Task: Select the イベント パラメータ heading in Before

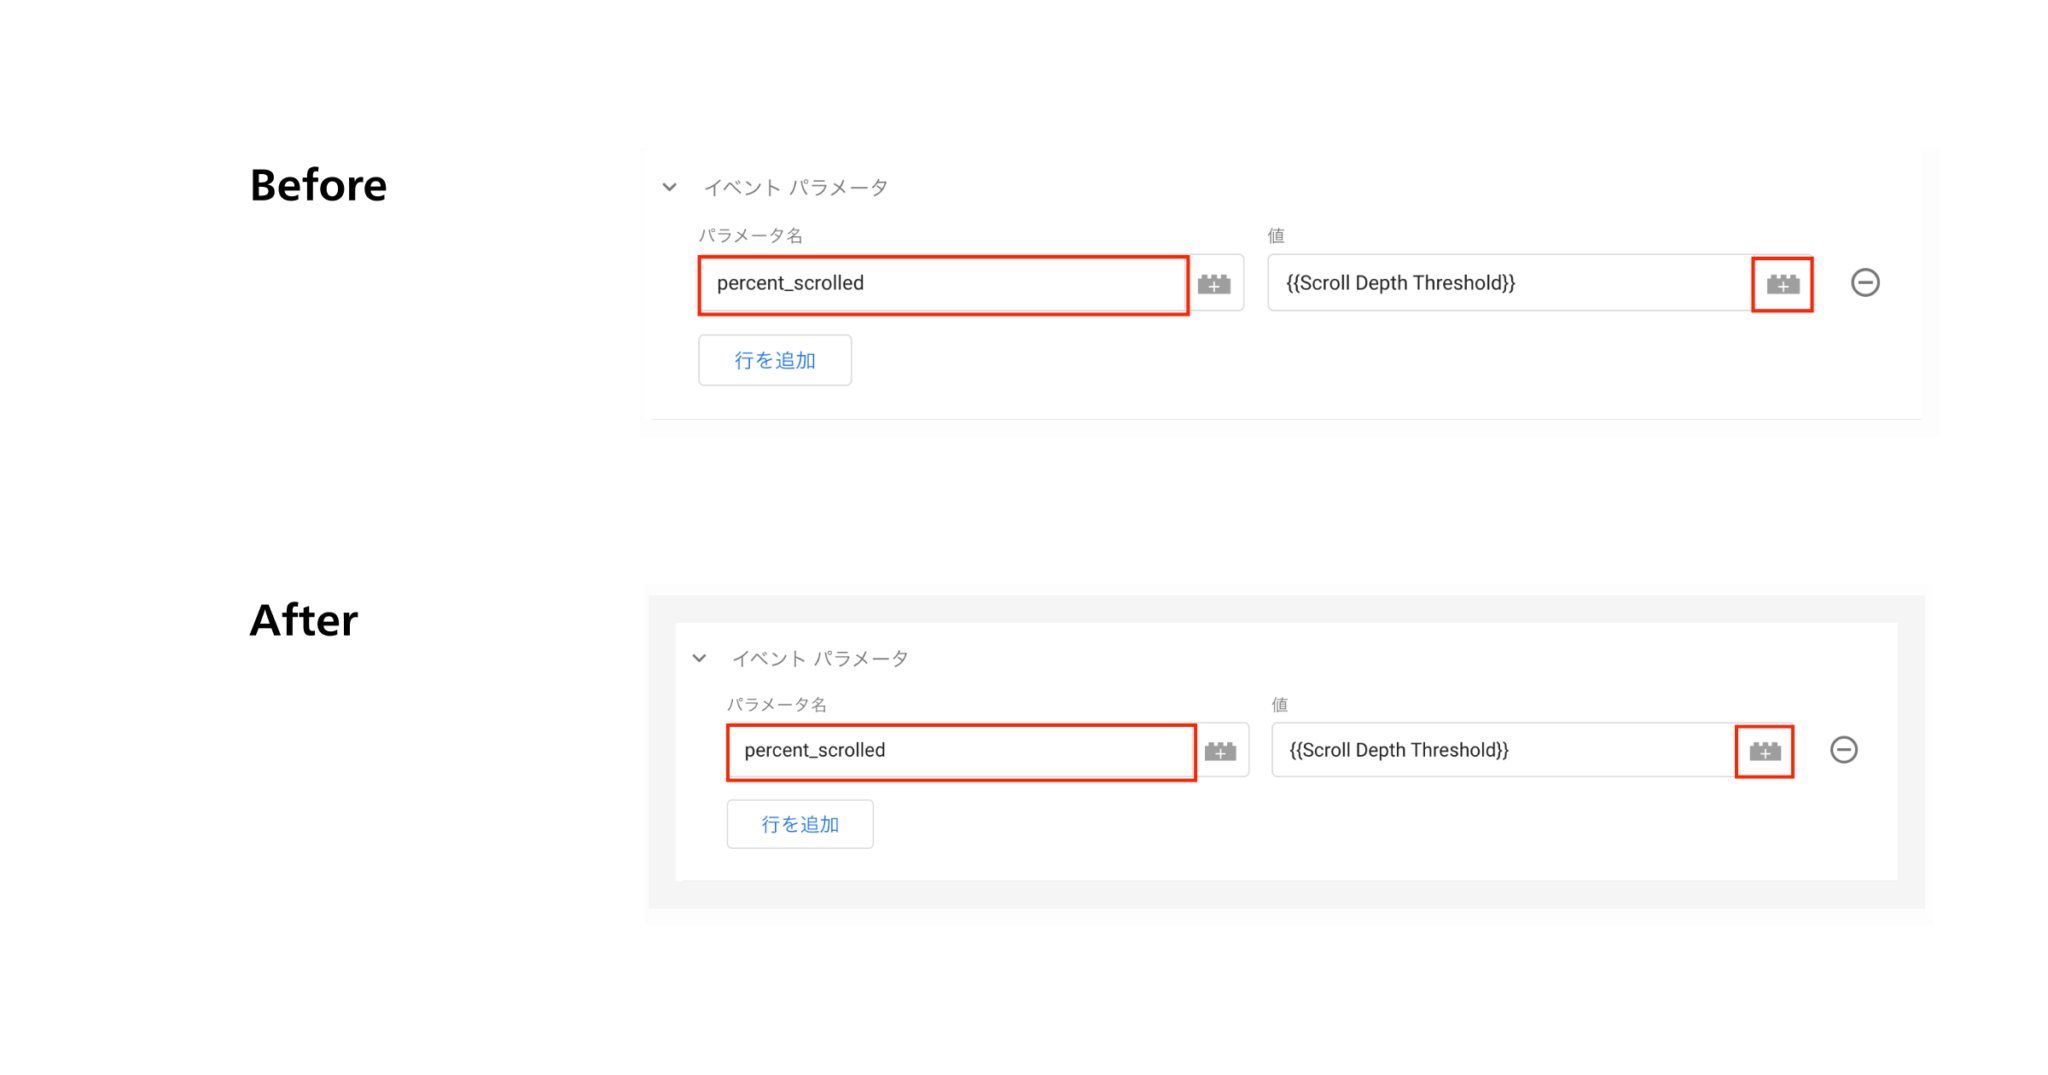Action: [x=797, y=187]
